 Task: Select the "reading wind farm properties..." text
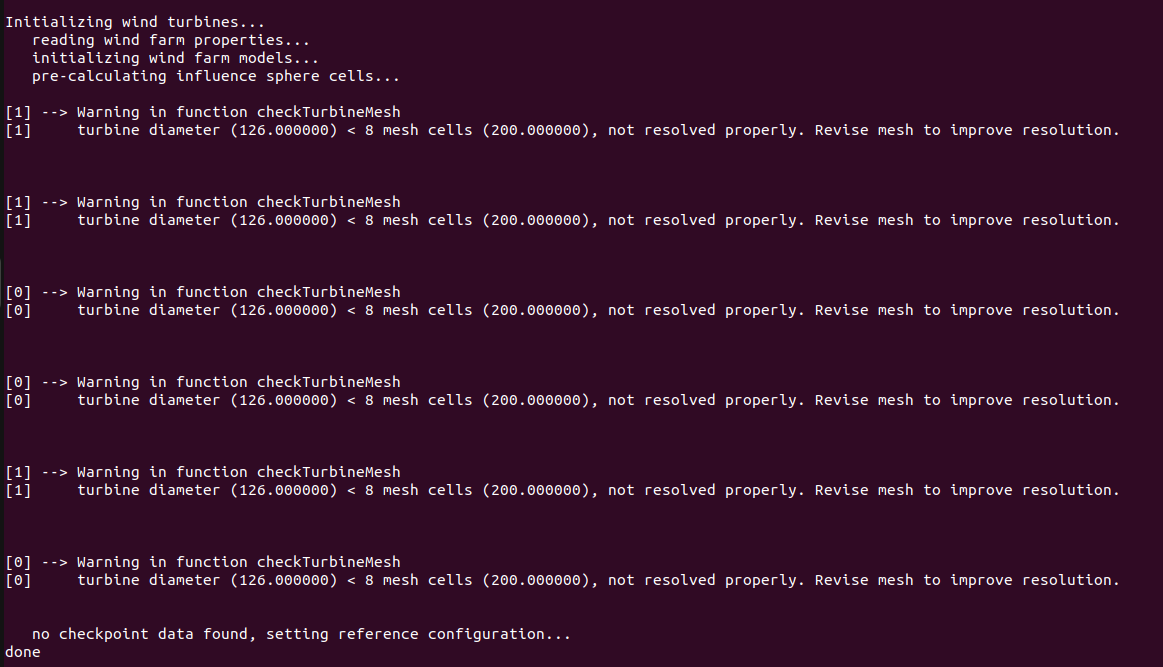click(x=171, y=40)
